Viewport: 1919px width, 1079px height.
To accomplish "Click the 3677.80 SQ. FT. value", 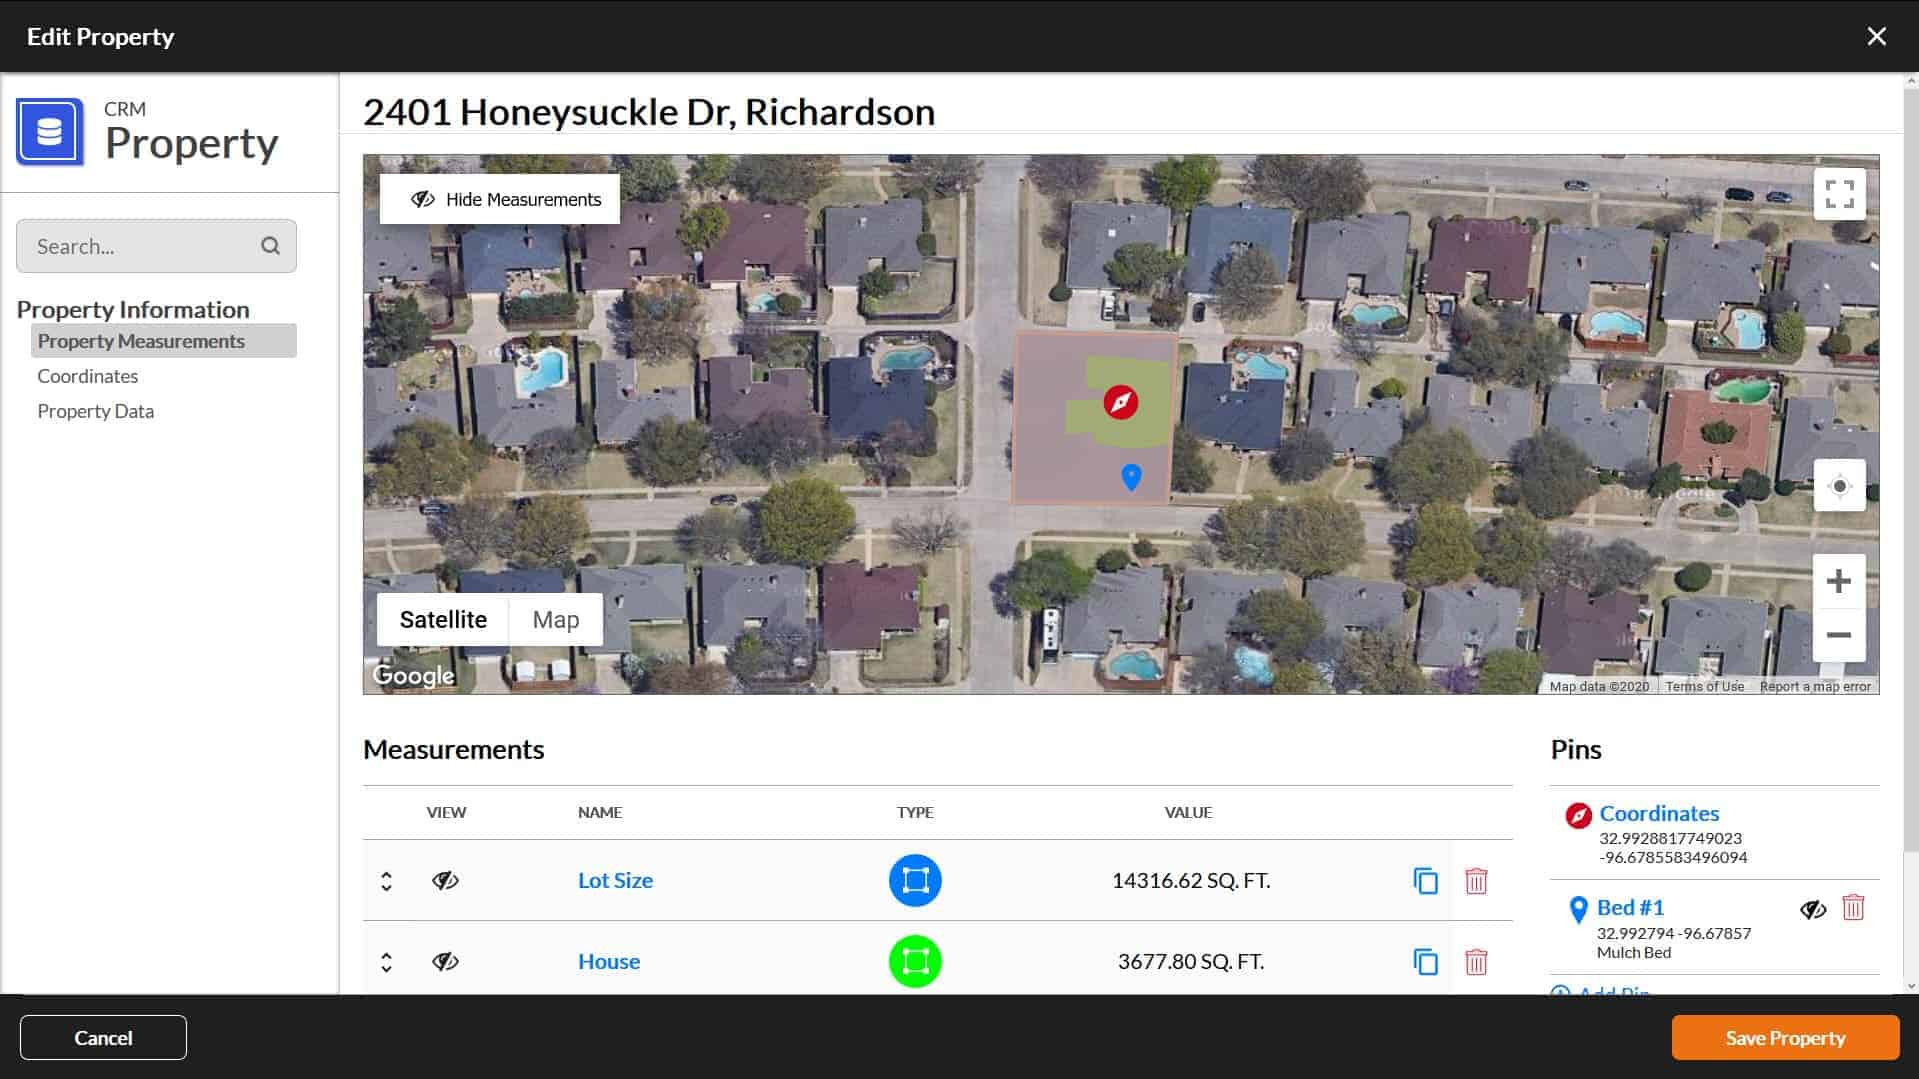I will pos(1191,961).
